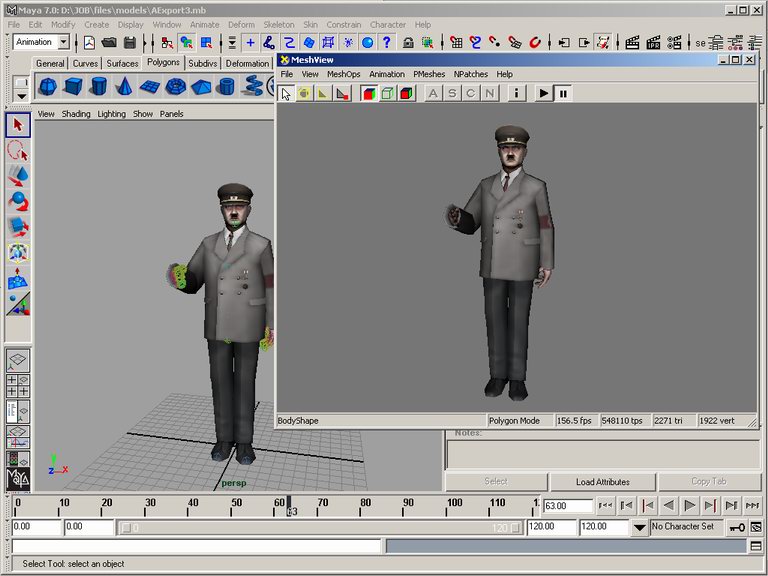Screen dimensions: 768x576
Task: Create a polygon torus from the shelf
Action: click(x=175, y=87)
